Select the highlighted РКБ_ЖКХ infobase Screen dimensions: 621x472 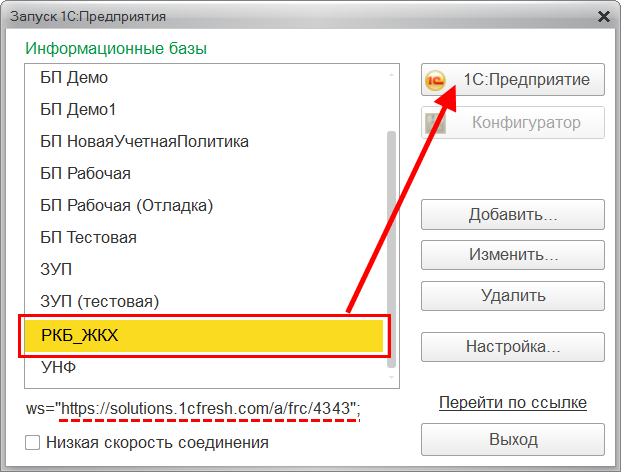204,336
